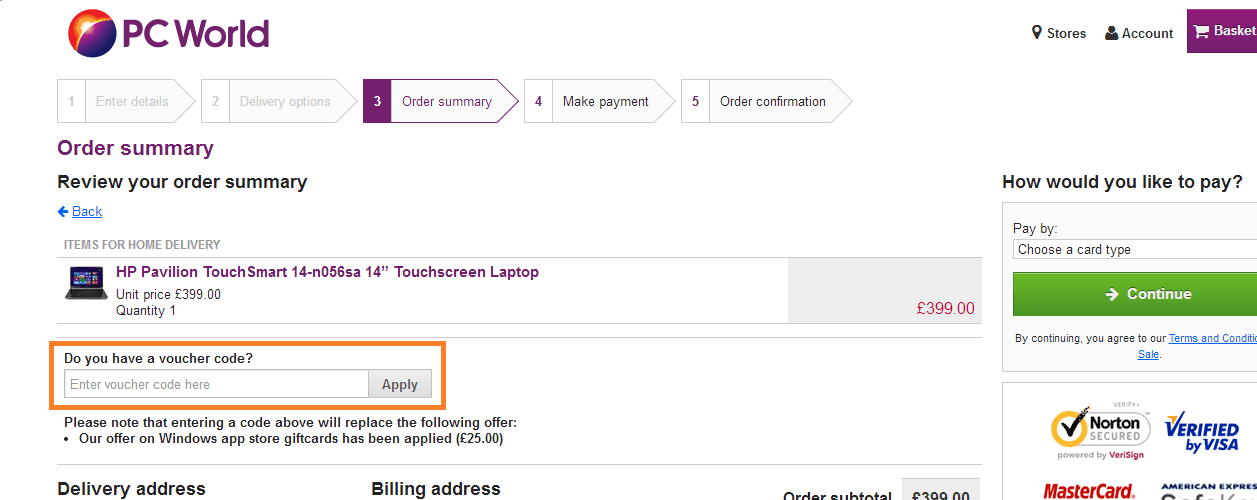
Task: Click the PC World logo
Action: click(168, 34)
